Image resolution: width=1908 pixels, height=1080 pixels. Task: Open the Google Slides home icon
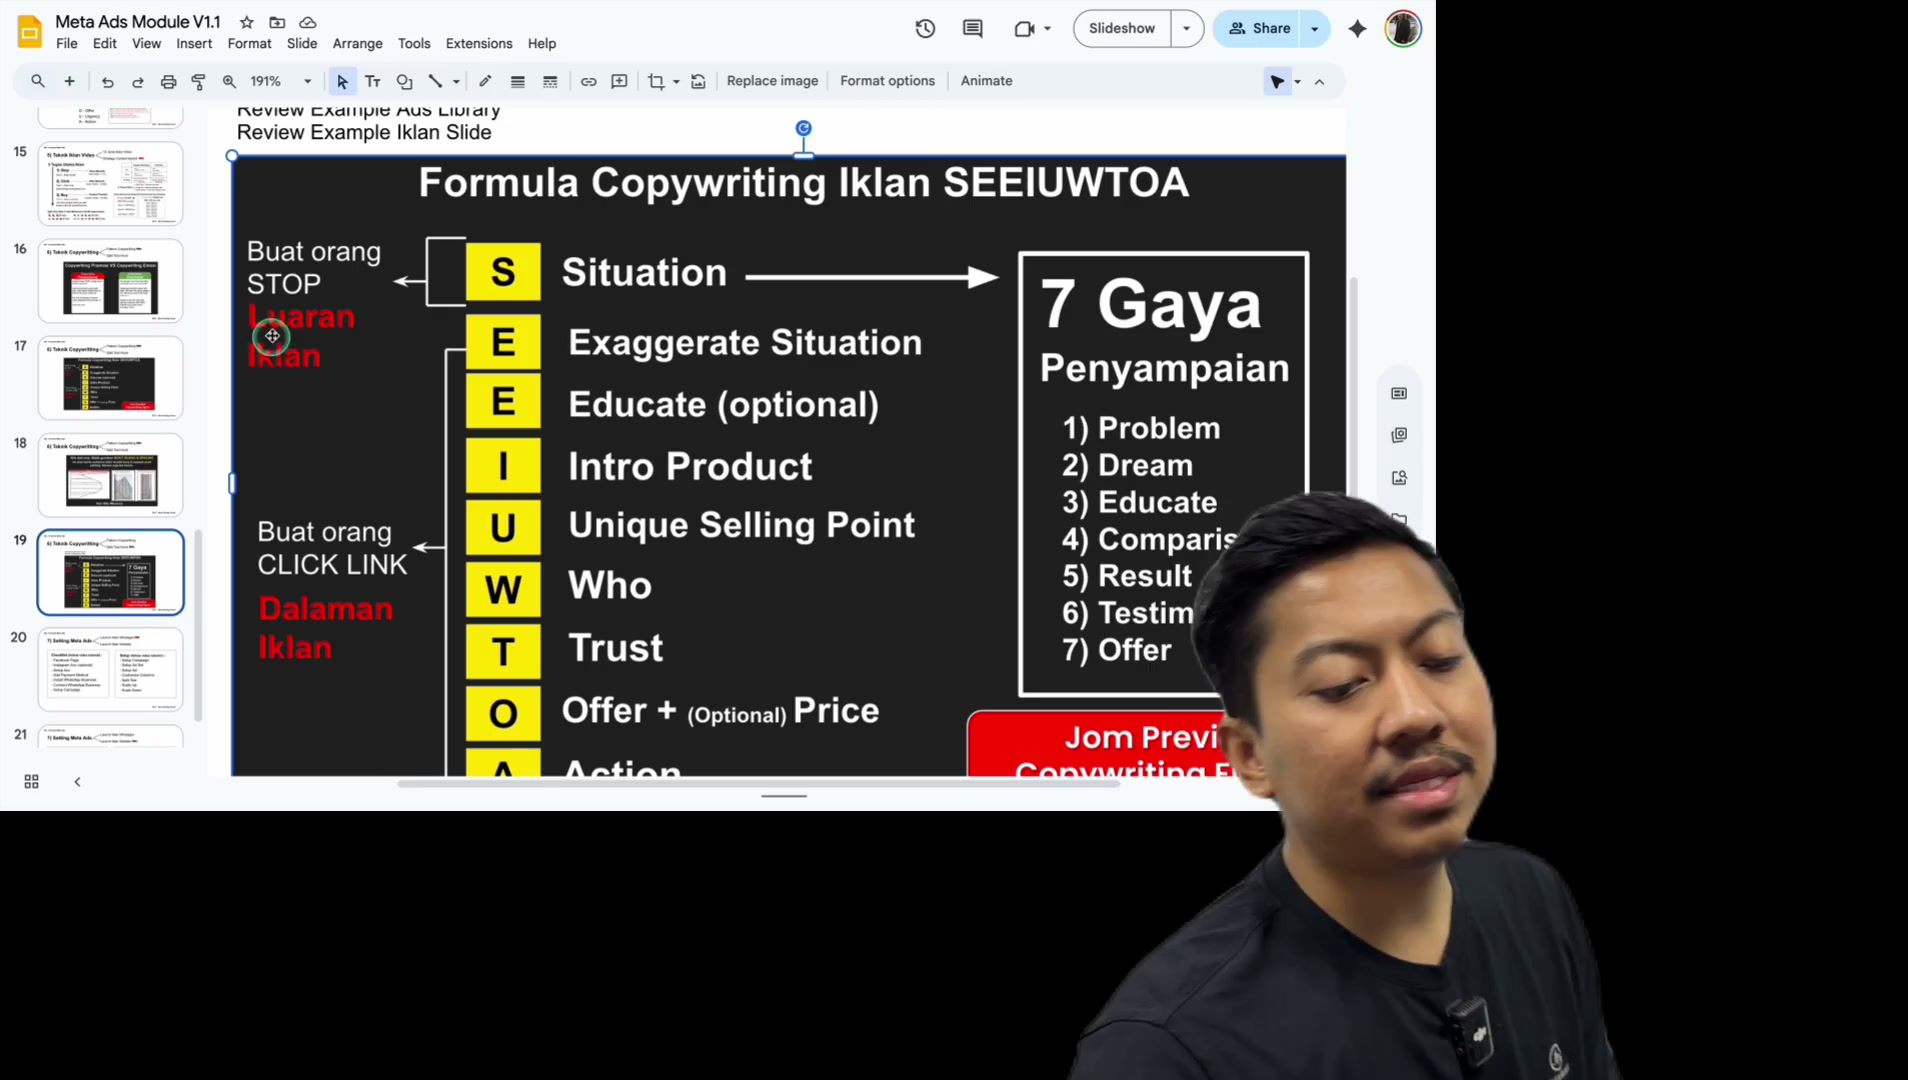tap(30, 32)
